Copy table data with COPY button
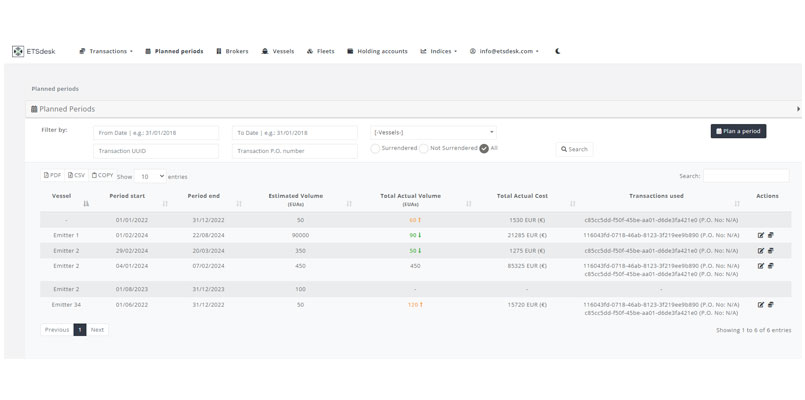Viewport: 805px width, 400px height. pos(102,175)
